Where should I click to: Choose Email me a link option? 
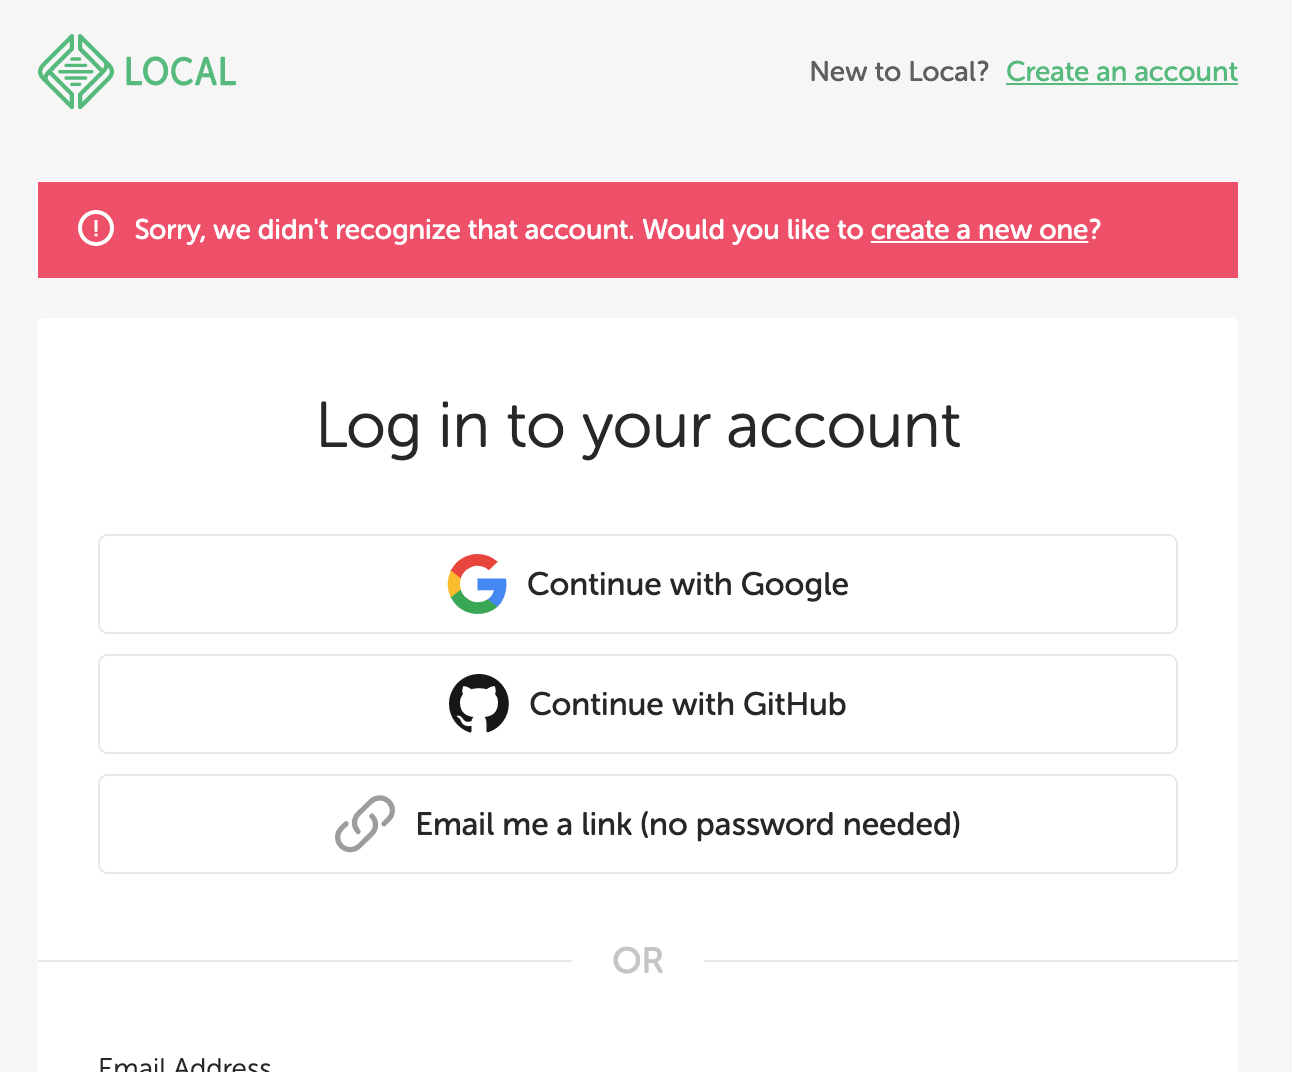pos(687,824)
